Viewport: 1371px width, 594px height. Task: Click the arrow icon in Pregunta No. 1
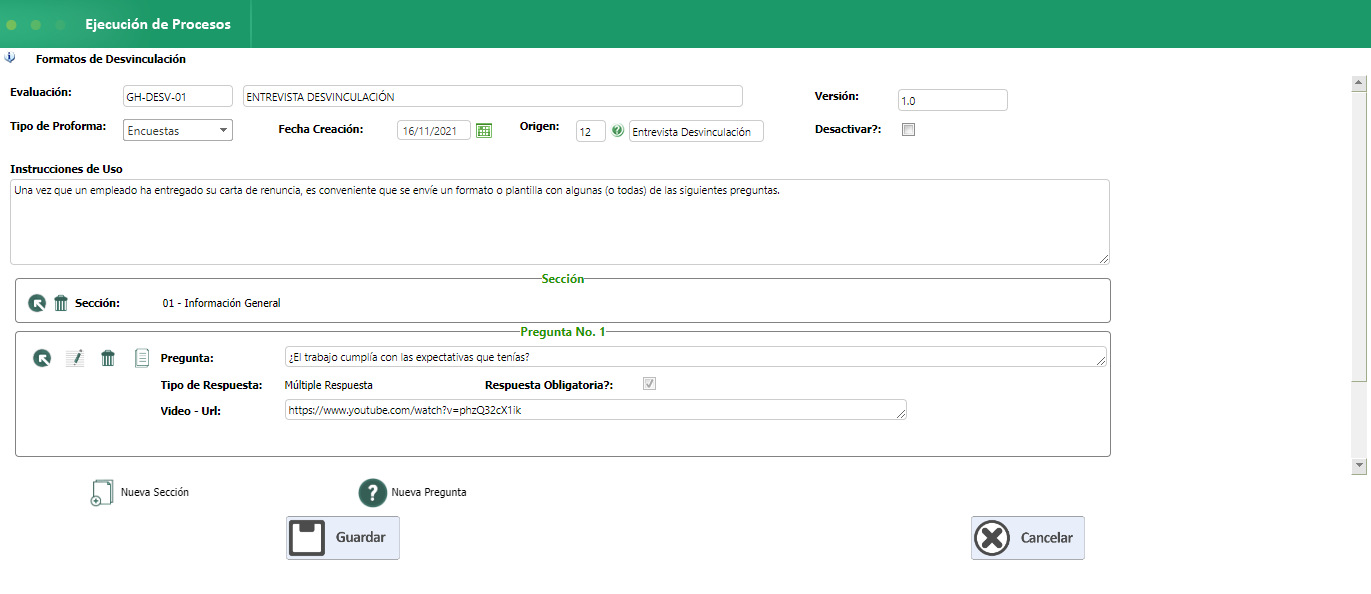42,358
